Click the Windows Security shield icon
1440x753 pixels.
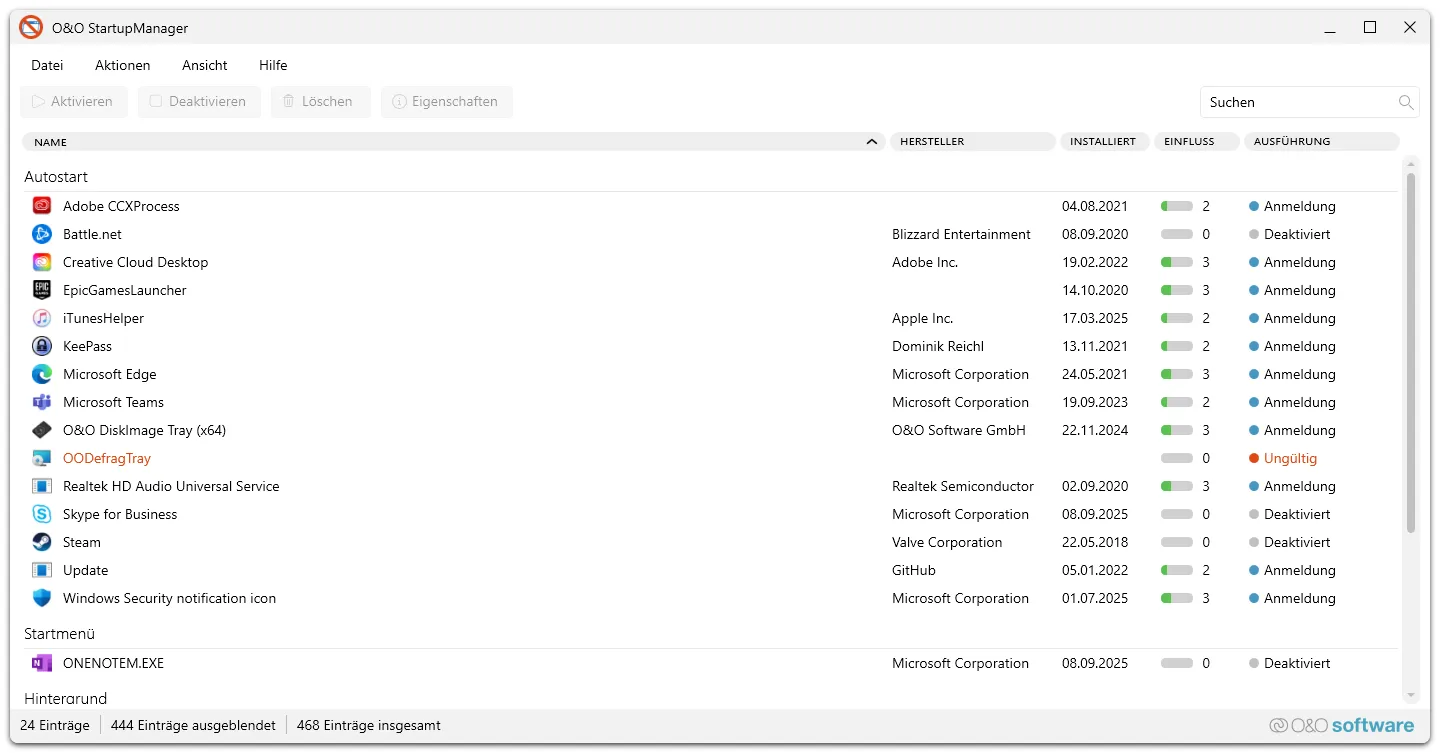[x=42, y=598]
